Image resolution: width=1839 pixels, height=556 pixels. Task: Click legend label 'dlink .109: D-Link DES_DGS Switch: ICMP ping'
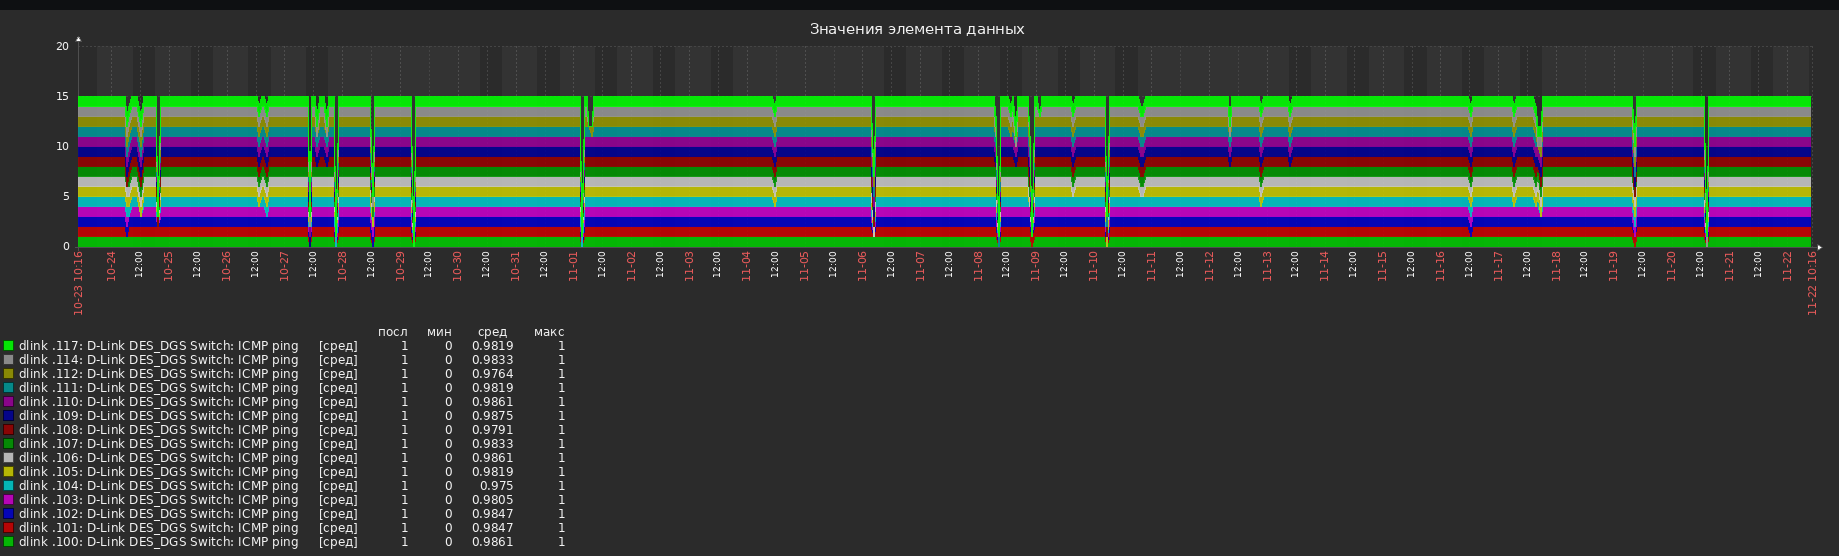click(158, 416)
